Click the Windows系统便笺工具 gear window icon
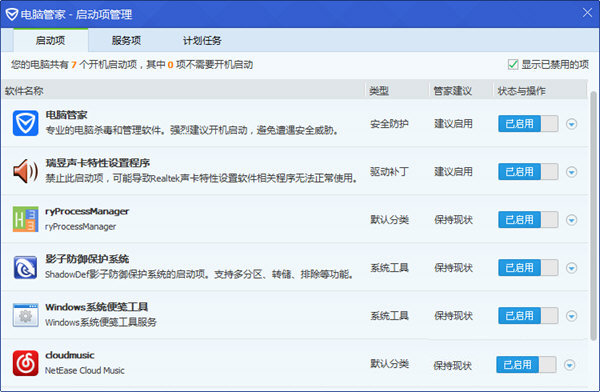This screenshot has width=600, height=392. pyautogui.click(x=25, y=315)
